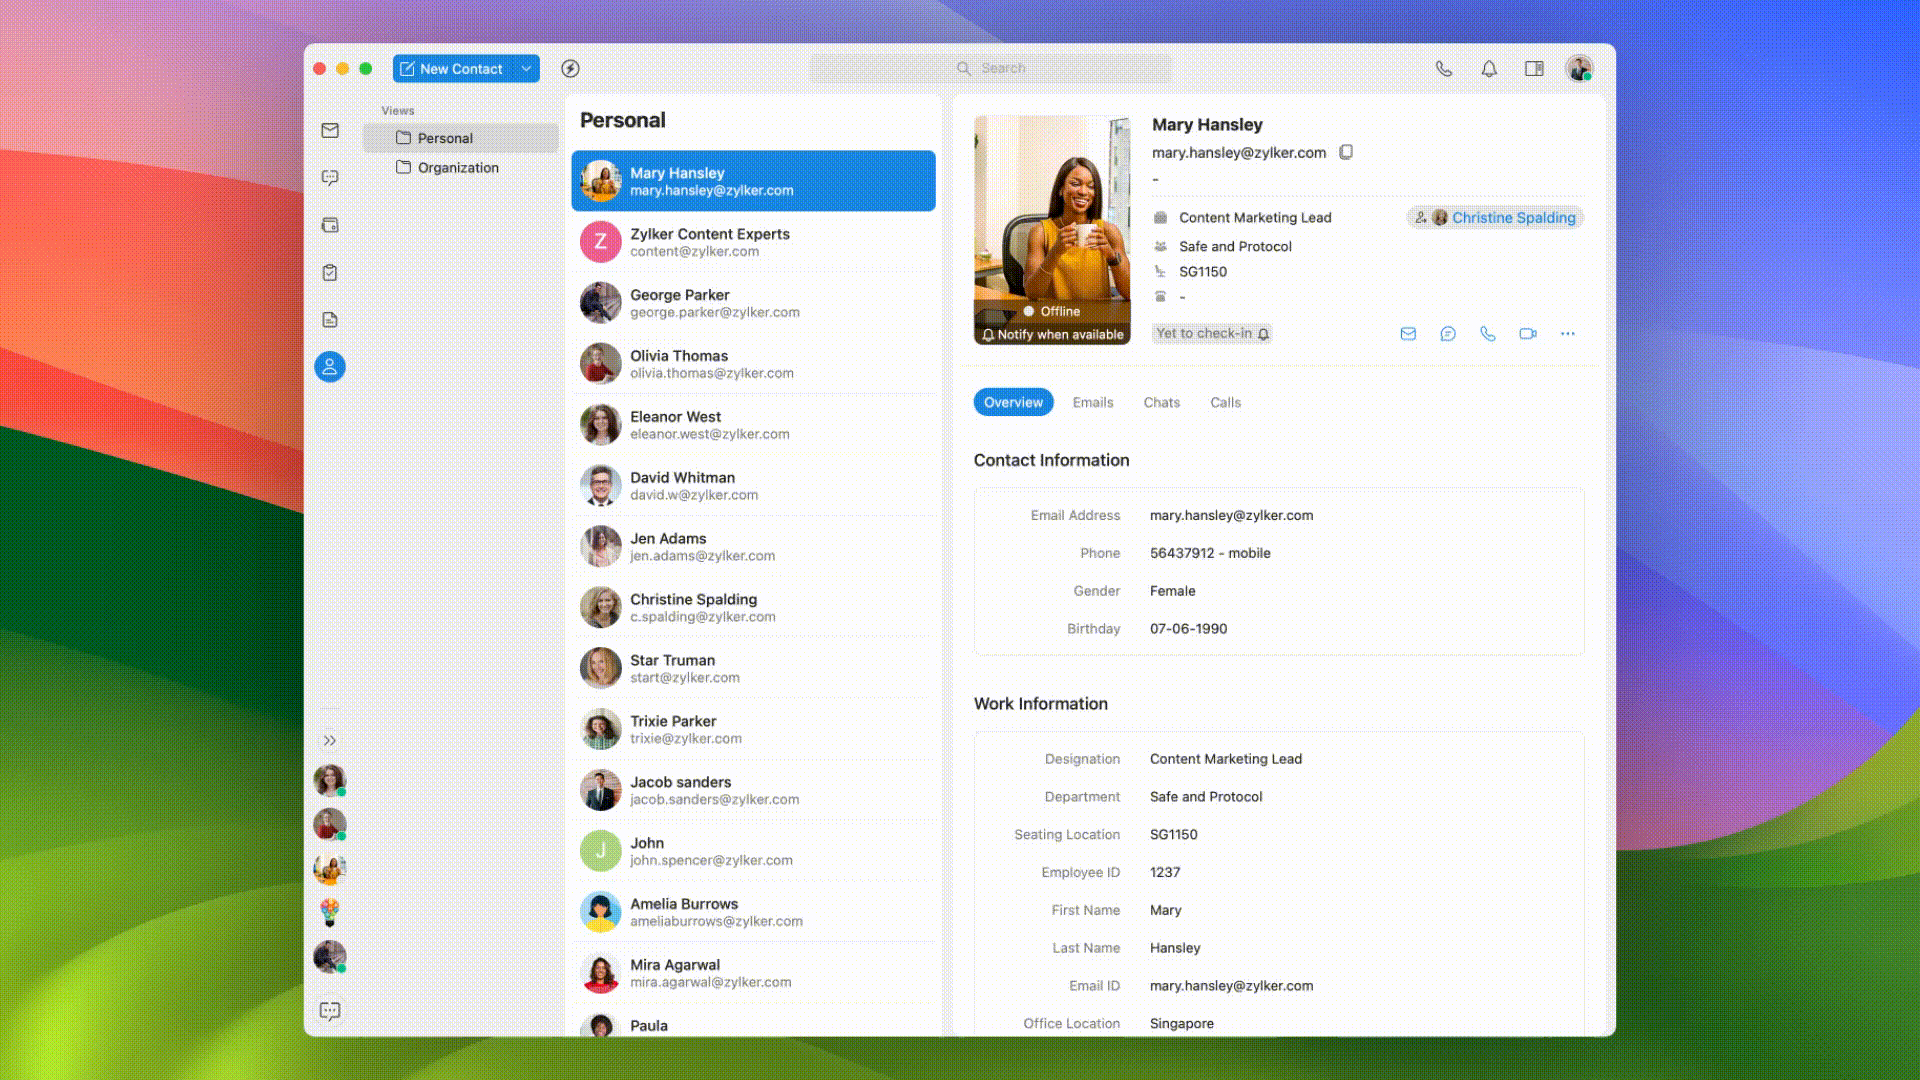
Task: Click the Christine Spalding manager link
Action: [1512, 218]
